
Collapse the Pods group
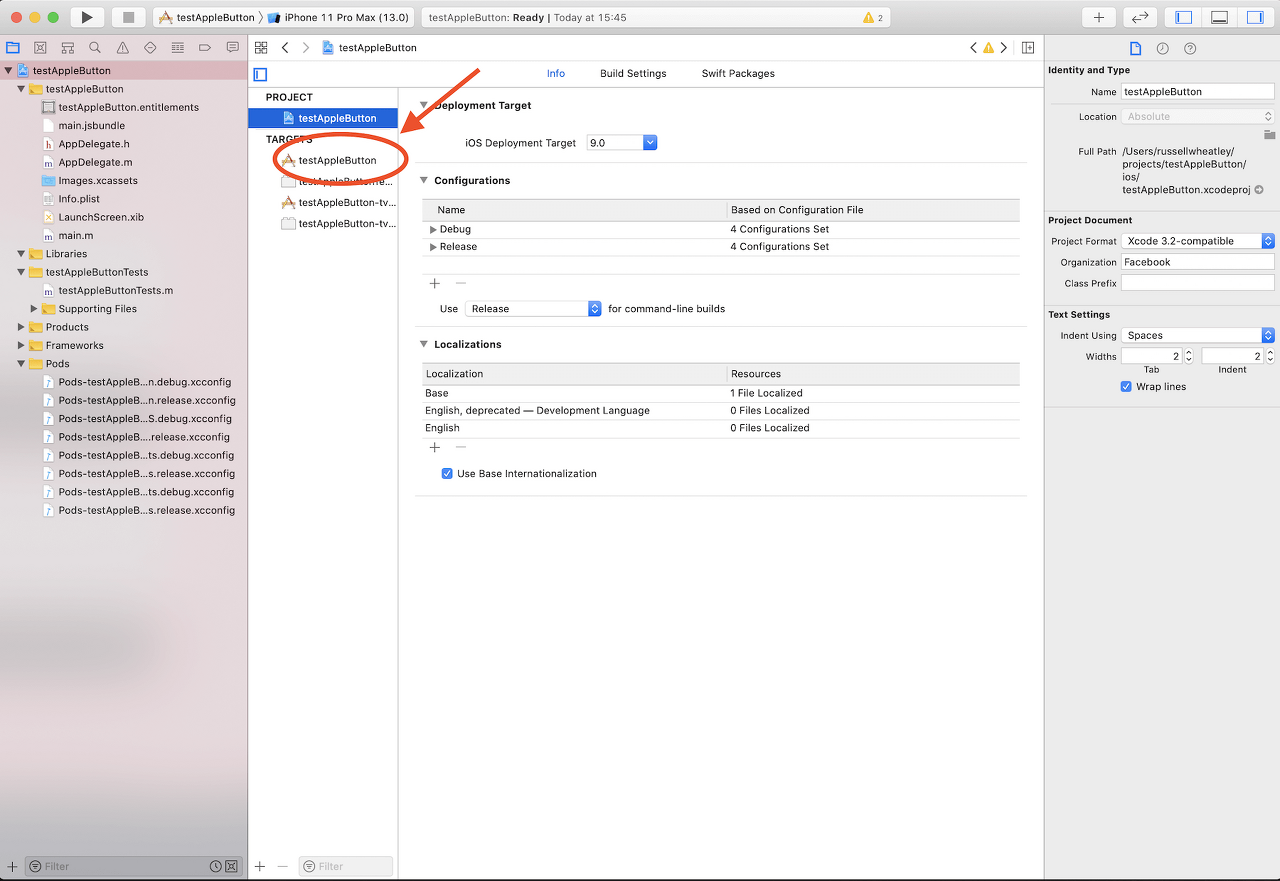[x=21, y=364]
